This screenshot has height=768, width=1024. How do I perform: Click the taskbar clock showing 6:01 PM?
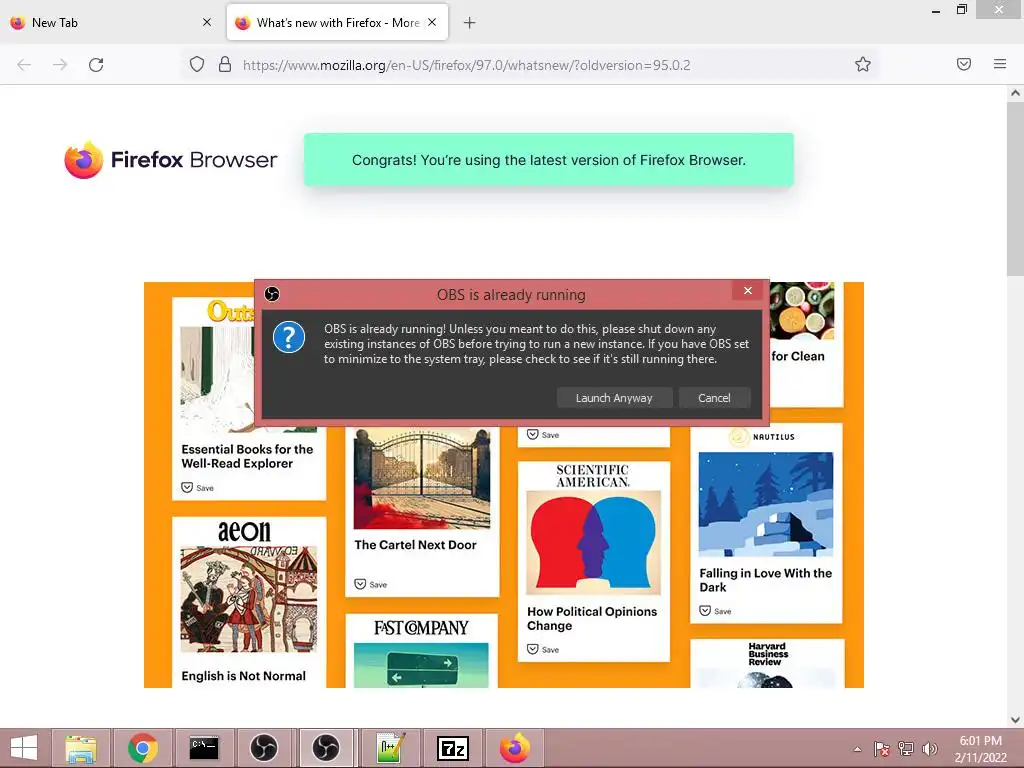[980, 749]
